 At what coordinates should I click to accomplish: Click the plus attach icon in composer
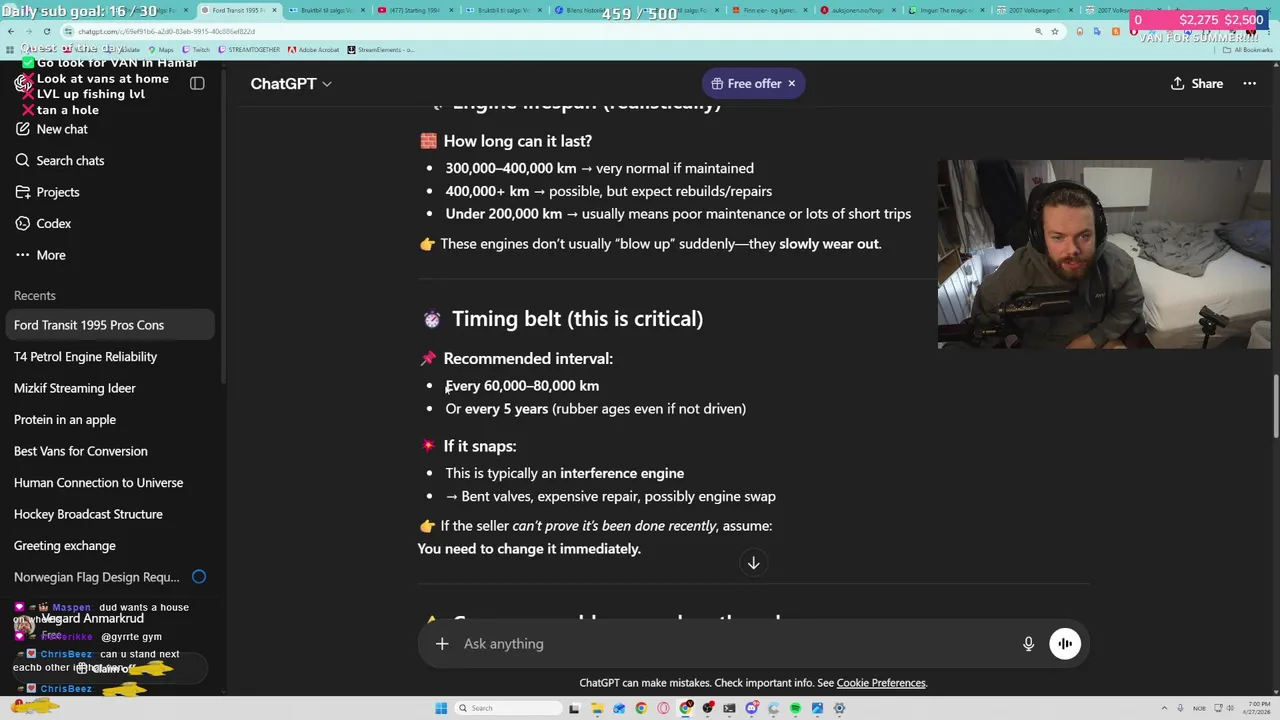442,644
